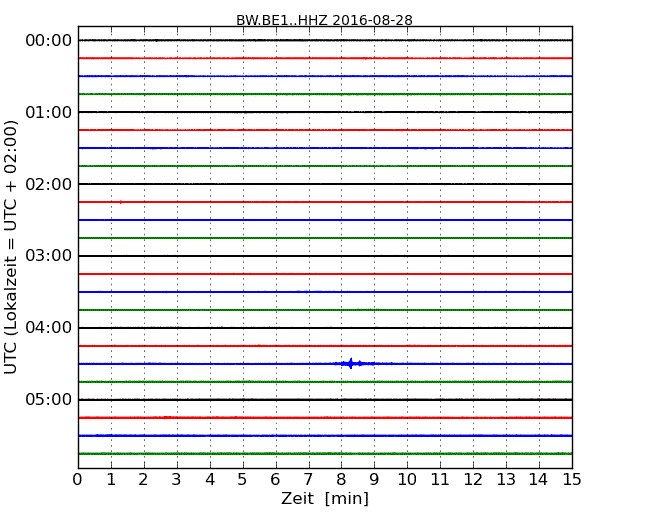Click x-axis tick label 9
Viewport: 650px width, 520px height.
coord(374,480)
